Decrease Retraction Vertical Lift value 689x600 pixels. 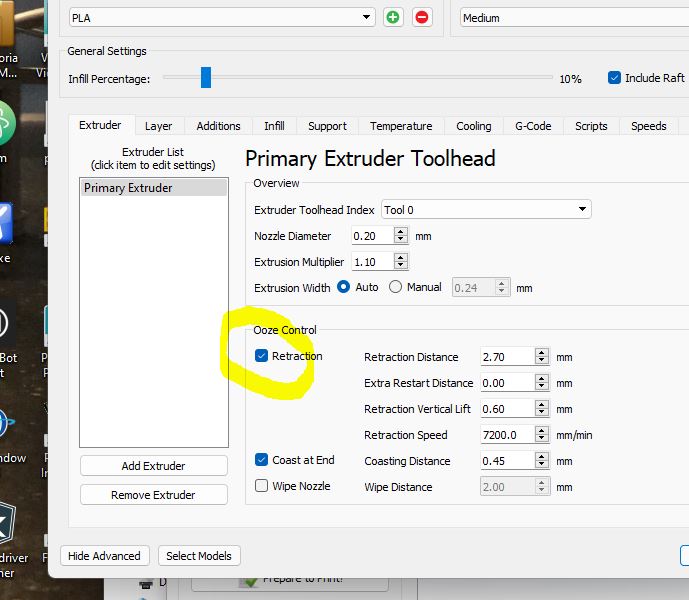pos(542,413)
